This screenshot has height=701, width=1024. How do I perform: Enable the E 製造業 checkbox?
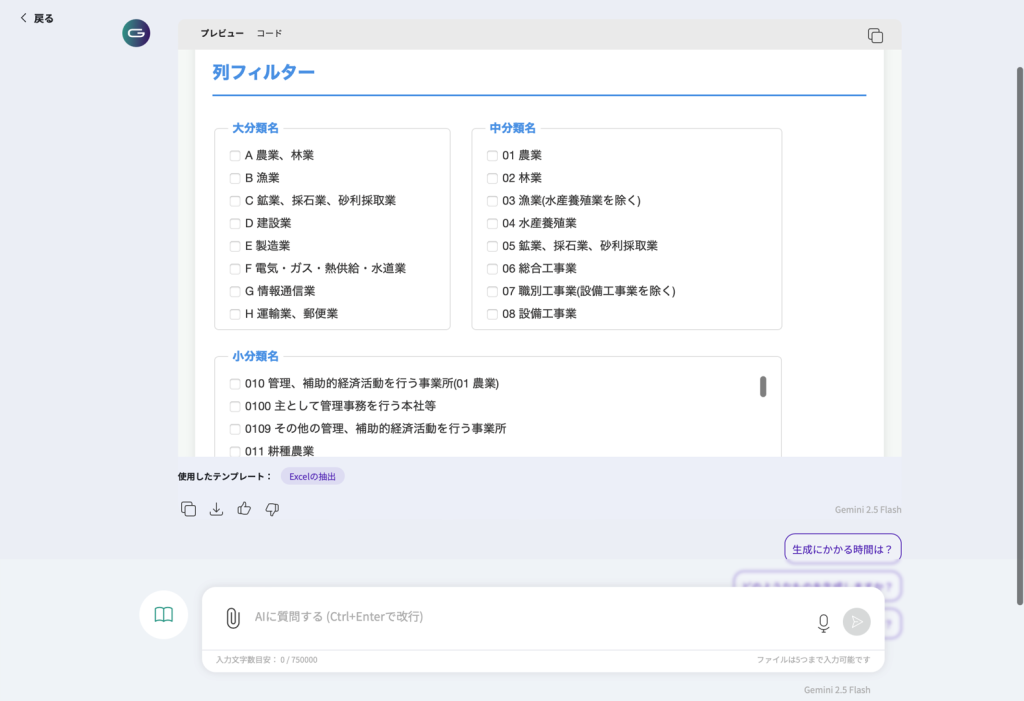[x=235, y=246]
